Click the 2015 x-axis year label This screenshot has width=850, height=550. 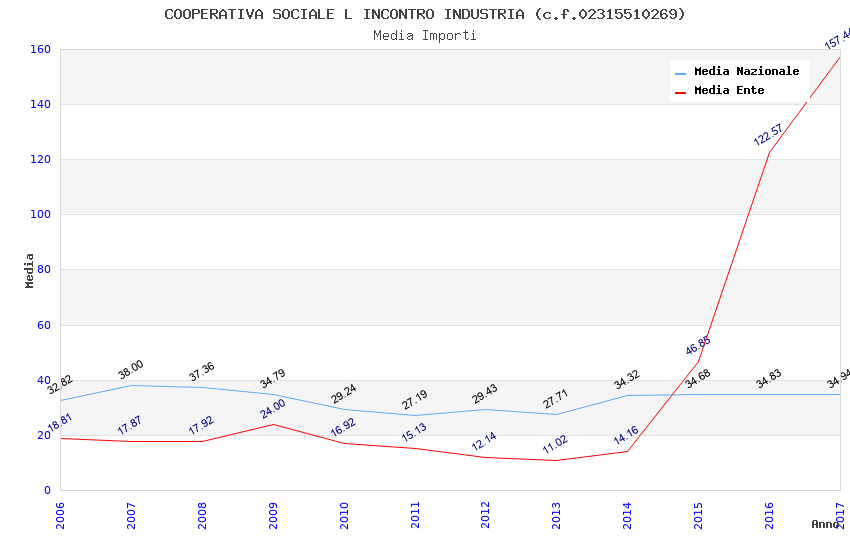698,515
